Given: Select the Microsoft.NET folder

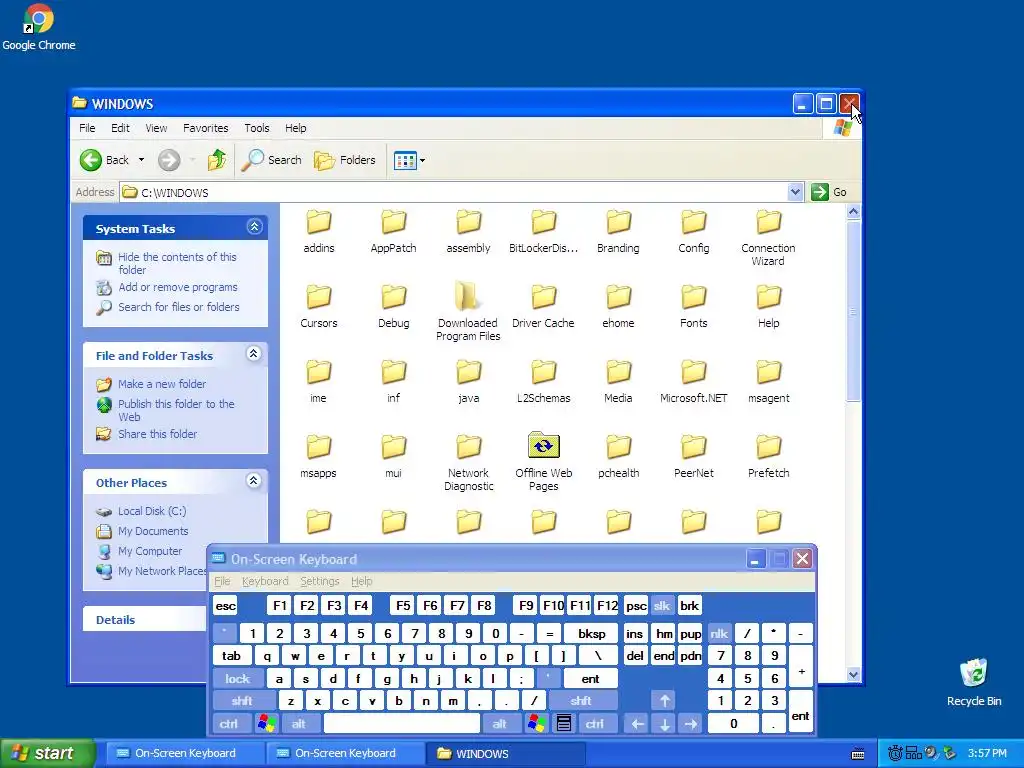Looking at the screenshot, I should (694, 381).
